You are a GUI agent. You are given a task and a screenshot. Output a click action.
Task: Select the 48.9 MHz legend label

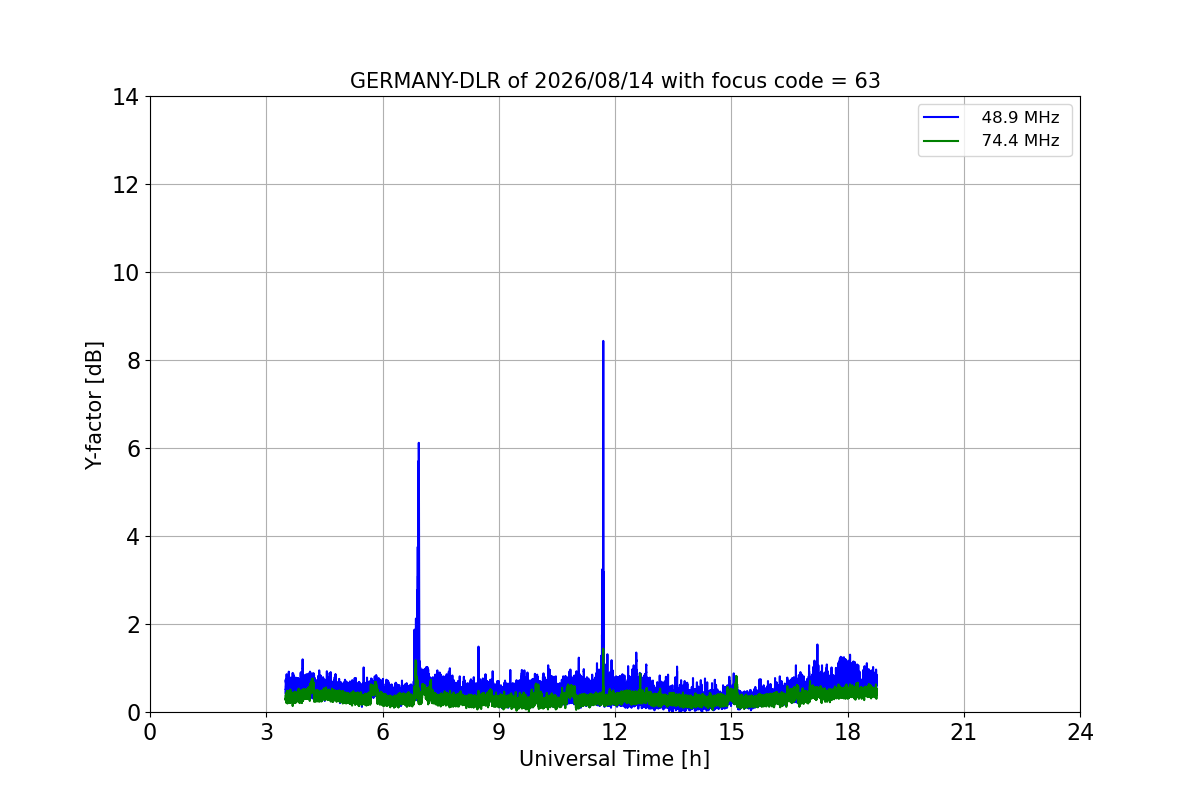pos(1020,118)
